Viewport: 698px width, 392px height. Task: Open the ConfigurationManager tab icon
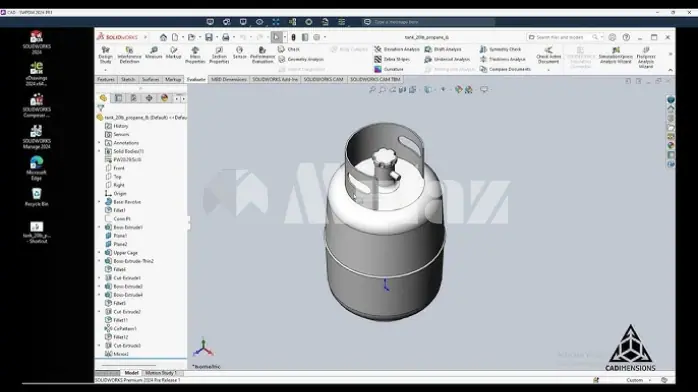pyautogui.click(x=134, y=98)
